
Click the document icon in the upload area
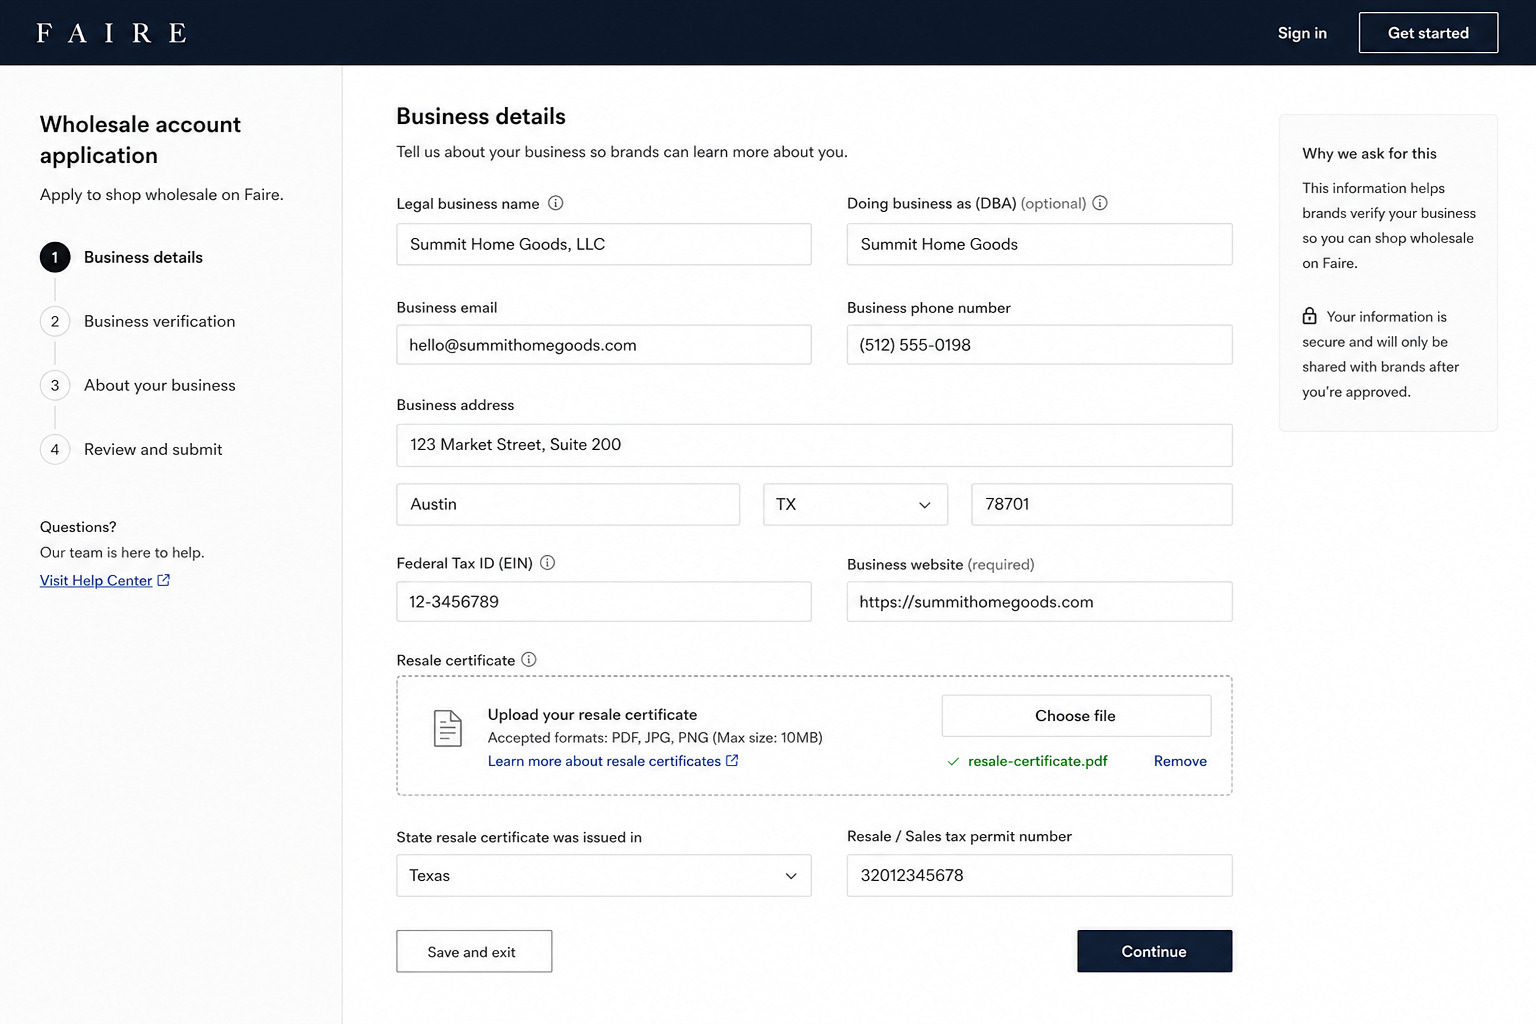(x=448, y=728)
